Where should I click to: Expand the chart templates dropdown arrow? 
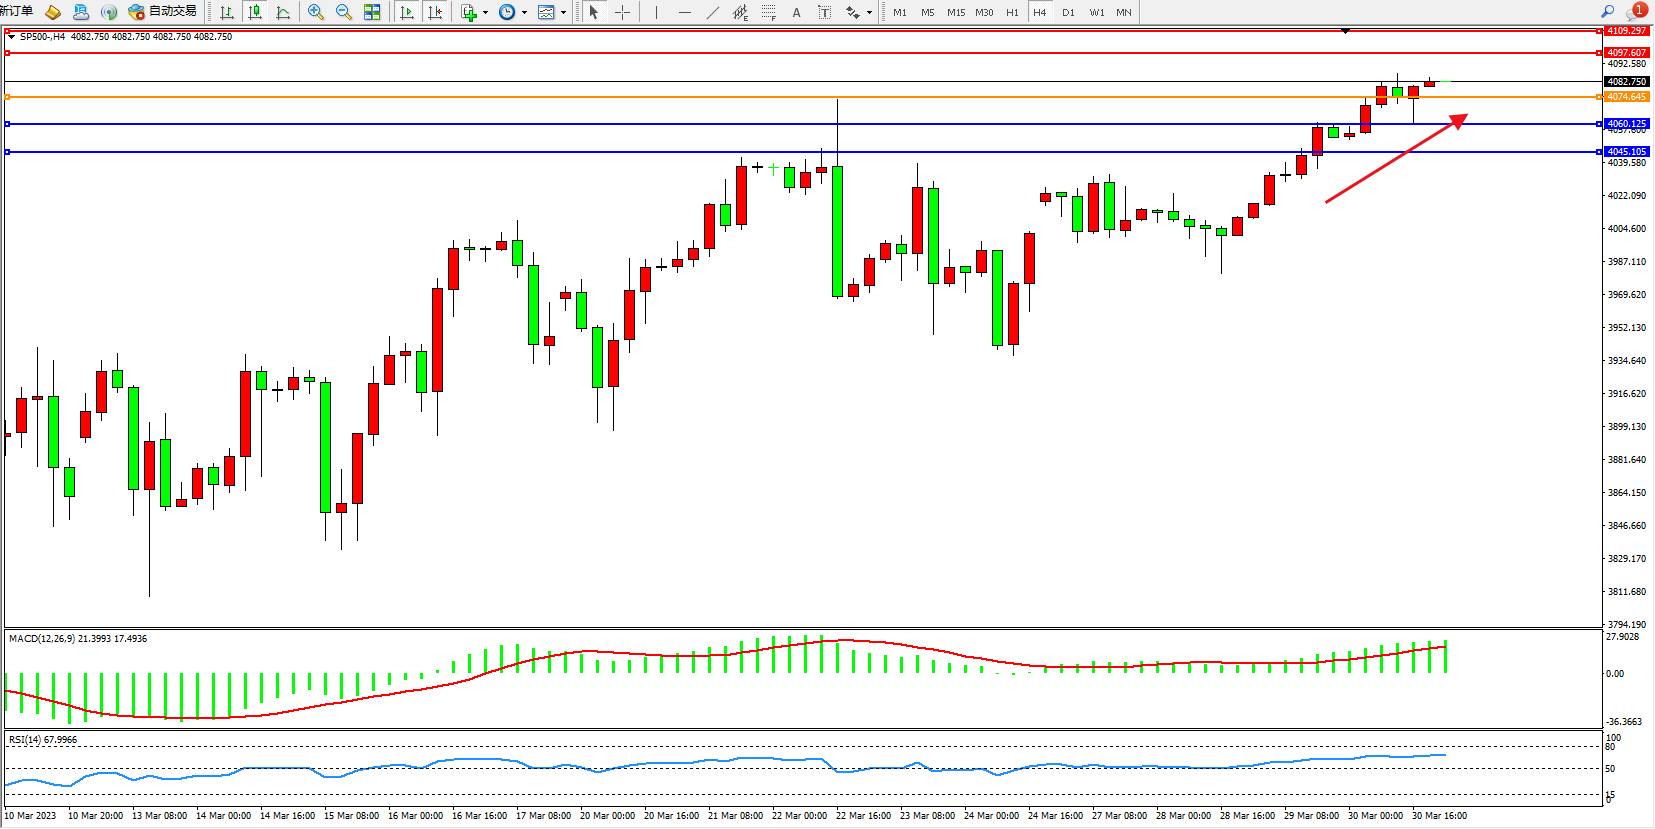pyautogui.click(x=563, y=13)
